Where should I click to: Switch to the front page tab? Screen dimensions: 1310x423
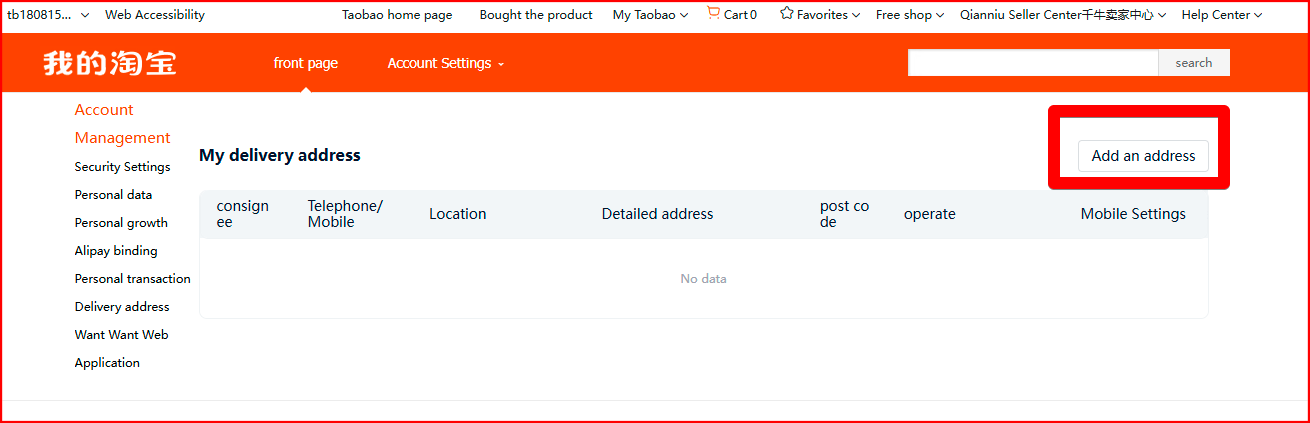[306, 63]
